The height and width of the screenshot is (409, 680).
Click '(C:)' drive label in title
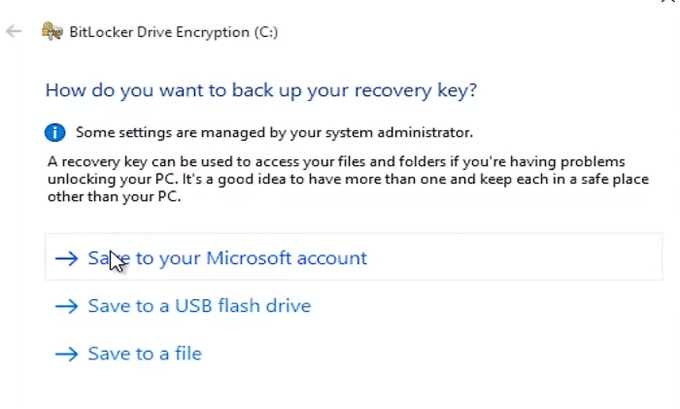click(264, 32)
